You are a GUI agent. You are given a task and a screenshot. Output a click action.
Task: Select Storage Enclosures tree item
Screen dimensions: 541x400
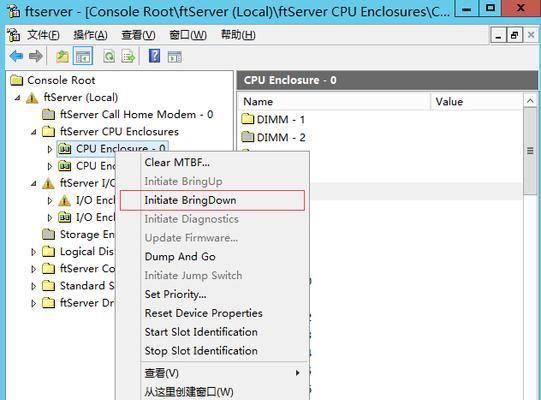87,234
